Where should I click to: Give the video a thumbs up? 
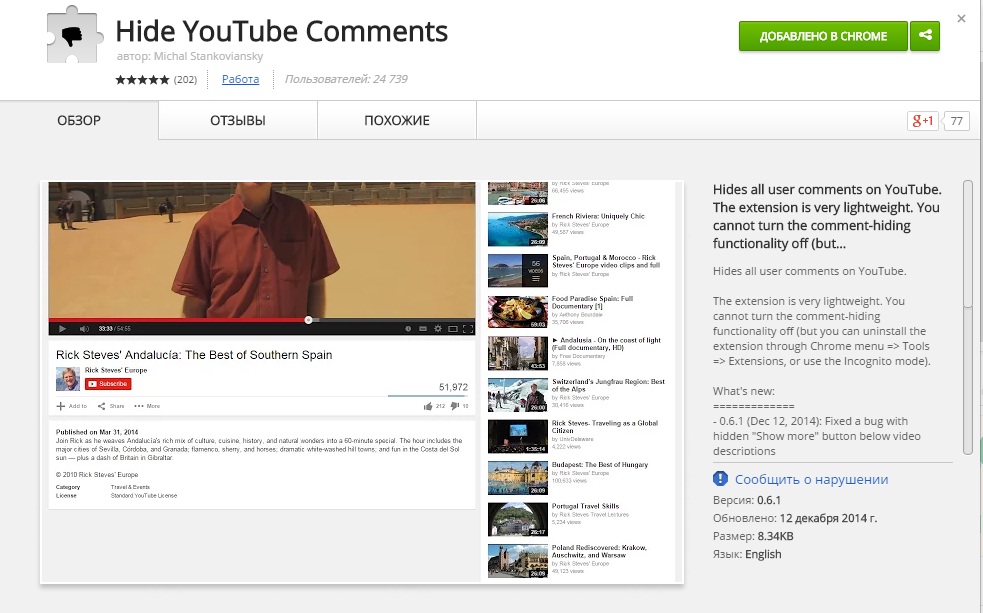pyautogui.click(x=427, y=404)
